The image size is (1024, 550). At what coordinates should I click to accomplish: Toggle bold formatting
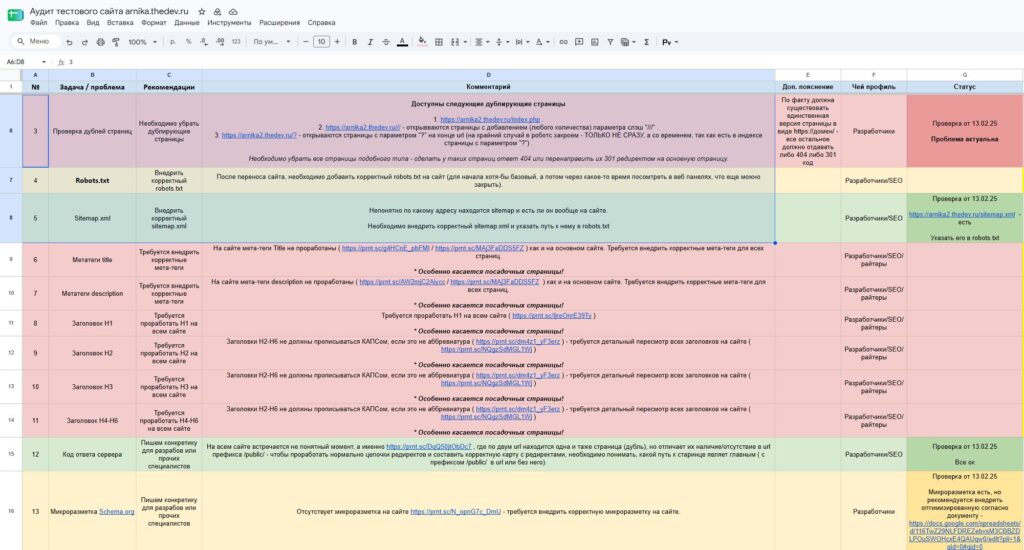coord(355,42)
